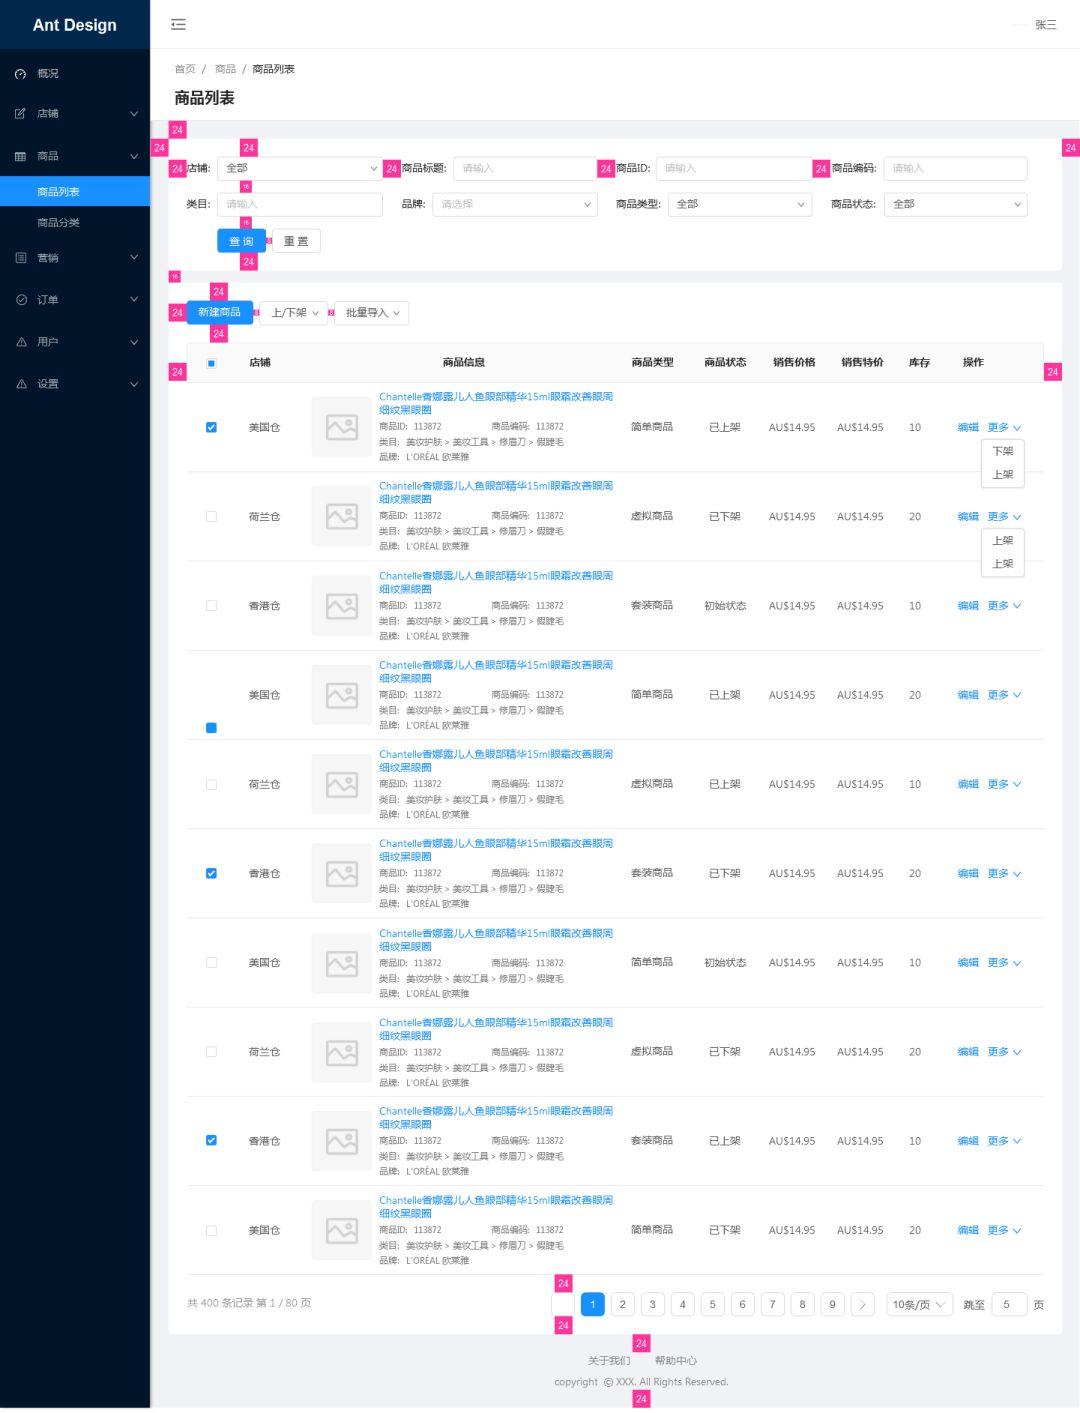Open the 商品状态 filter dropdown

pos(955,205)
